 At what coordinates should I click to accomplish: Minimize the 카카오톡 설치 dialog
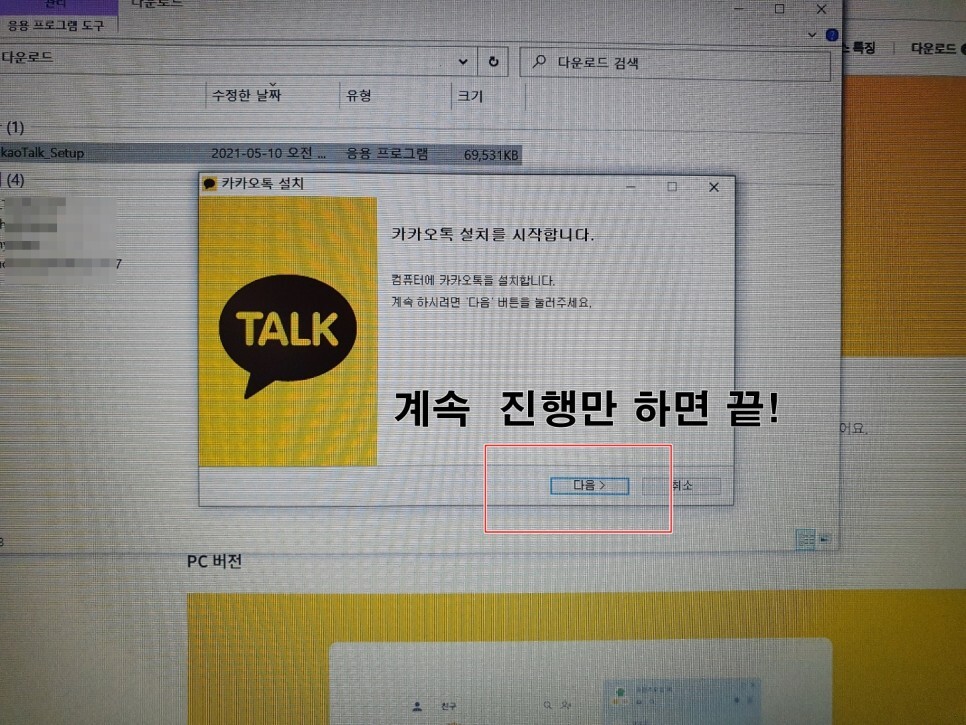630,186
